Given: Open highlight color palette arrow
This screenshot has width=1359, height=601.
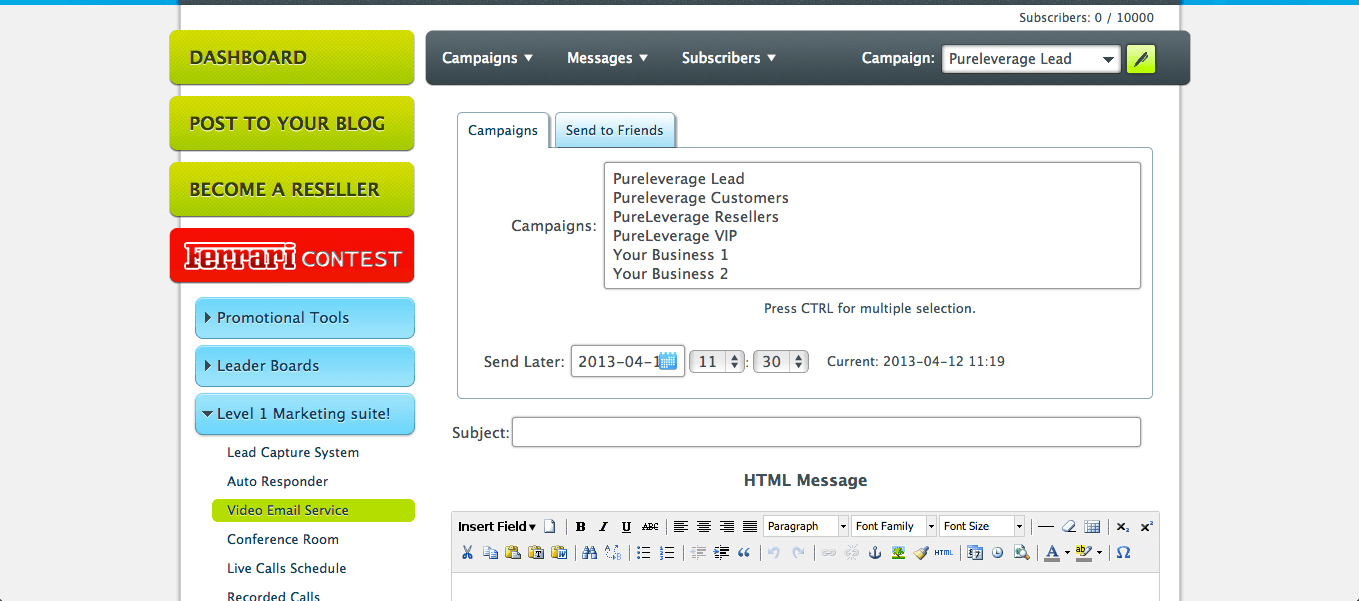Looking at the screenshot, I should 1099,552.
